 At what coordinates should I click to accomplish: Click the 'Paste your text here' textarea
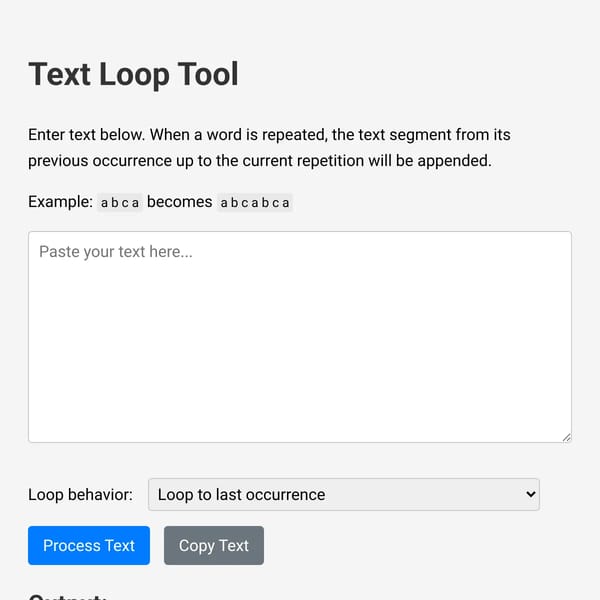(300, 337)
